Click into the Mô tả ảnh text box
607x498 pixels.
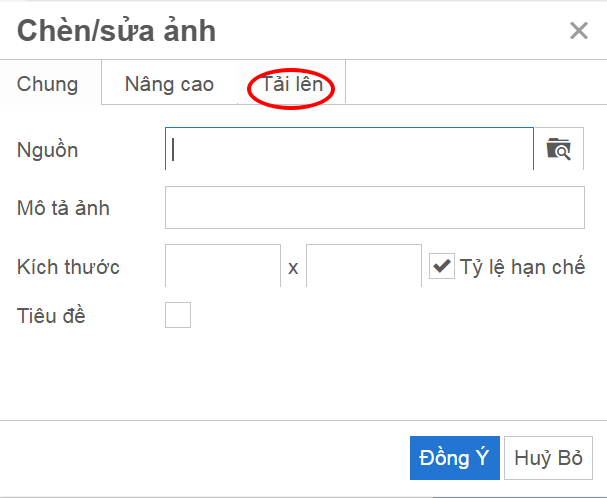[375, 208]
